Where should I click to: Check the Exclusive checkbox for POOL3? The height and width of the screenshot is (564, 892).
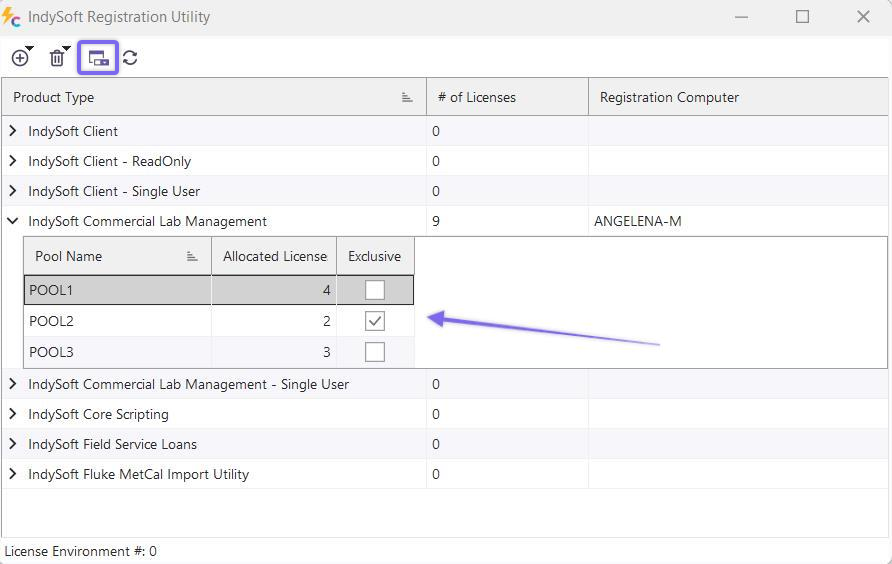[x=375, y=352]
